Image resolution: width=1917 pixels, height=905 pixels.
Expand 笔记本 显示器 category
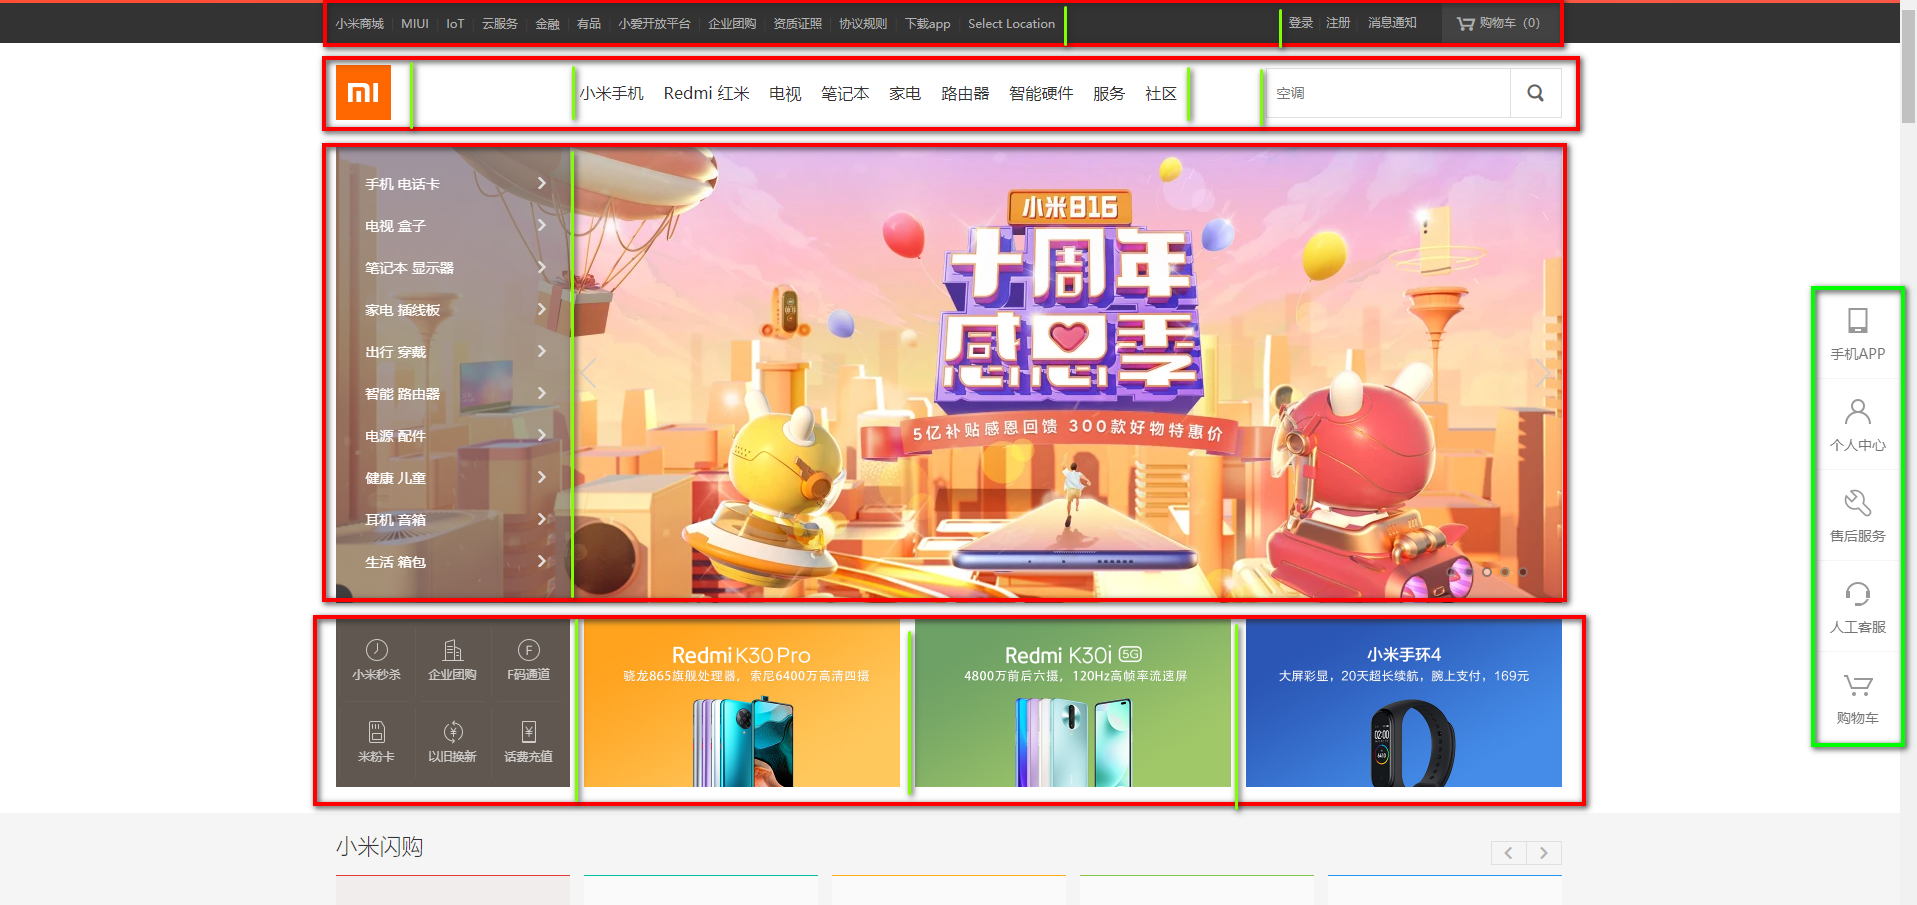[453, 268]
